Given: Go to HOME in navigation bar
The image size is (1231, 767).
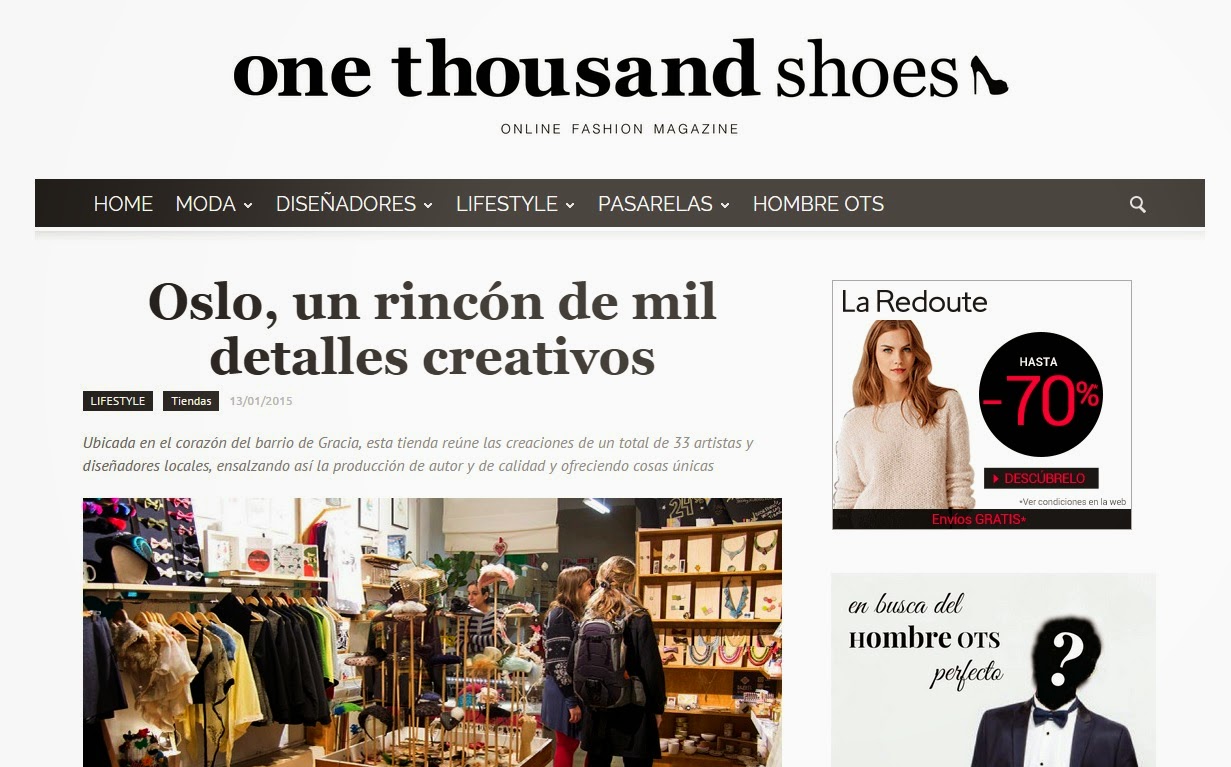Looking at the screenshot, I should pos(123,204).
